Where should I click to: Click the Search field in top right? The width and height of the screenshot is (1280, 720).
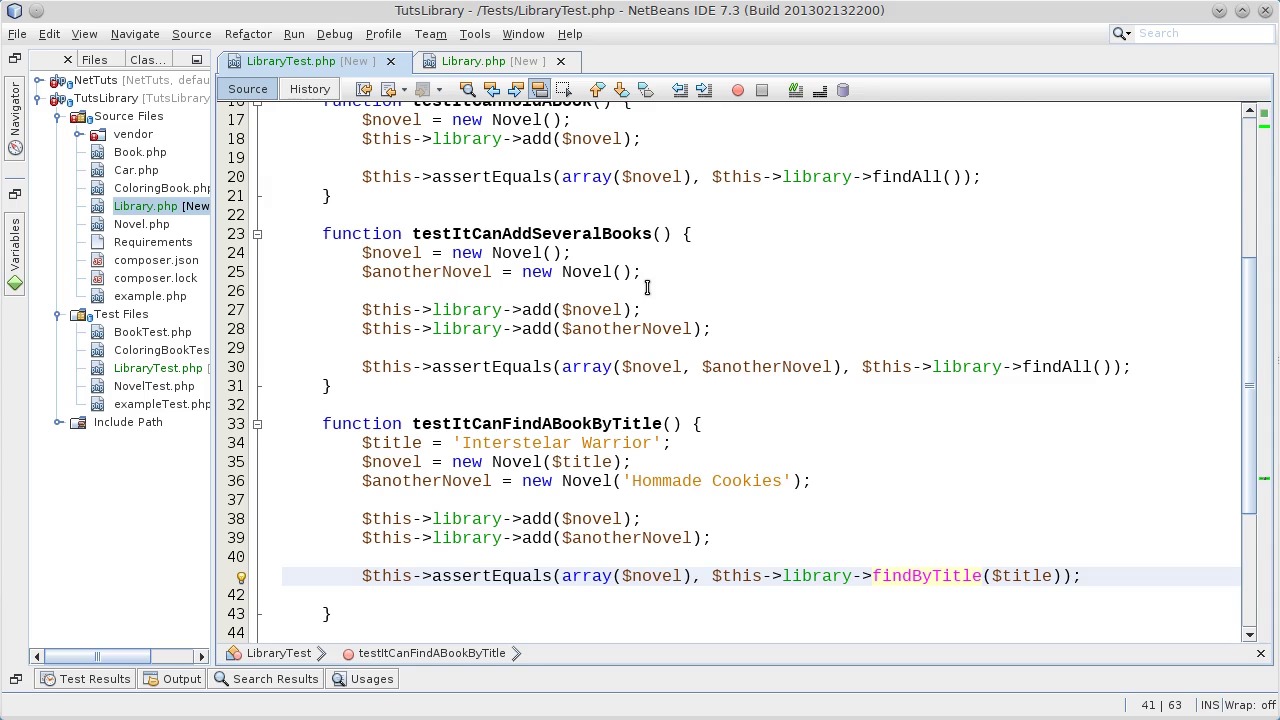[1200, 34]
